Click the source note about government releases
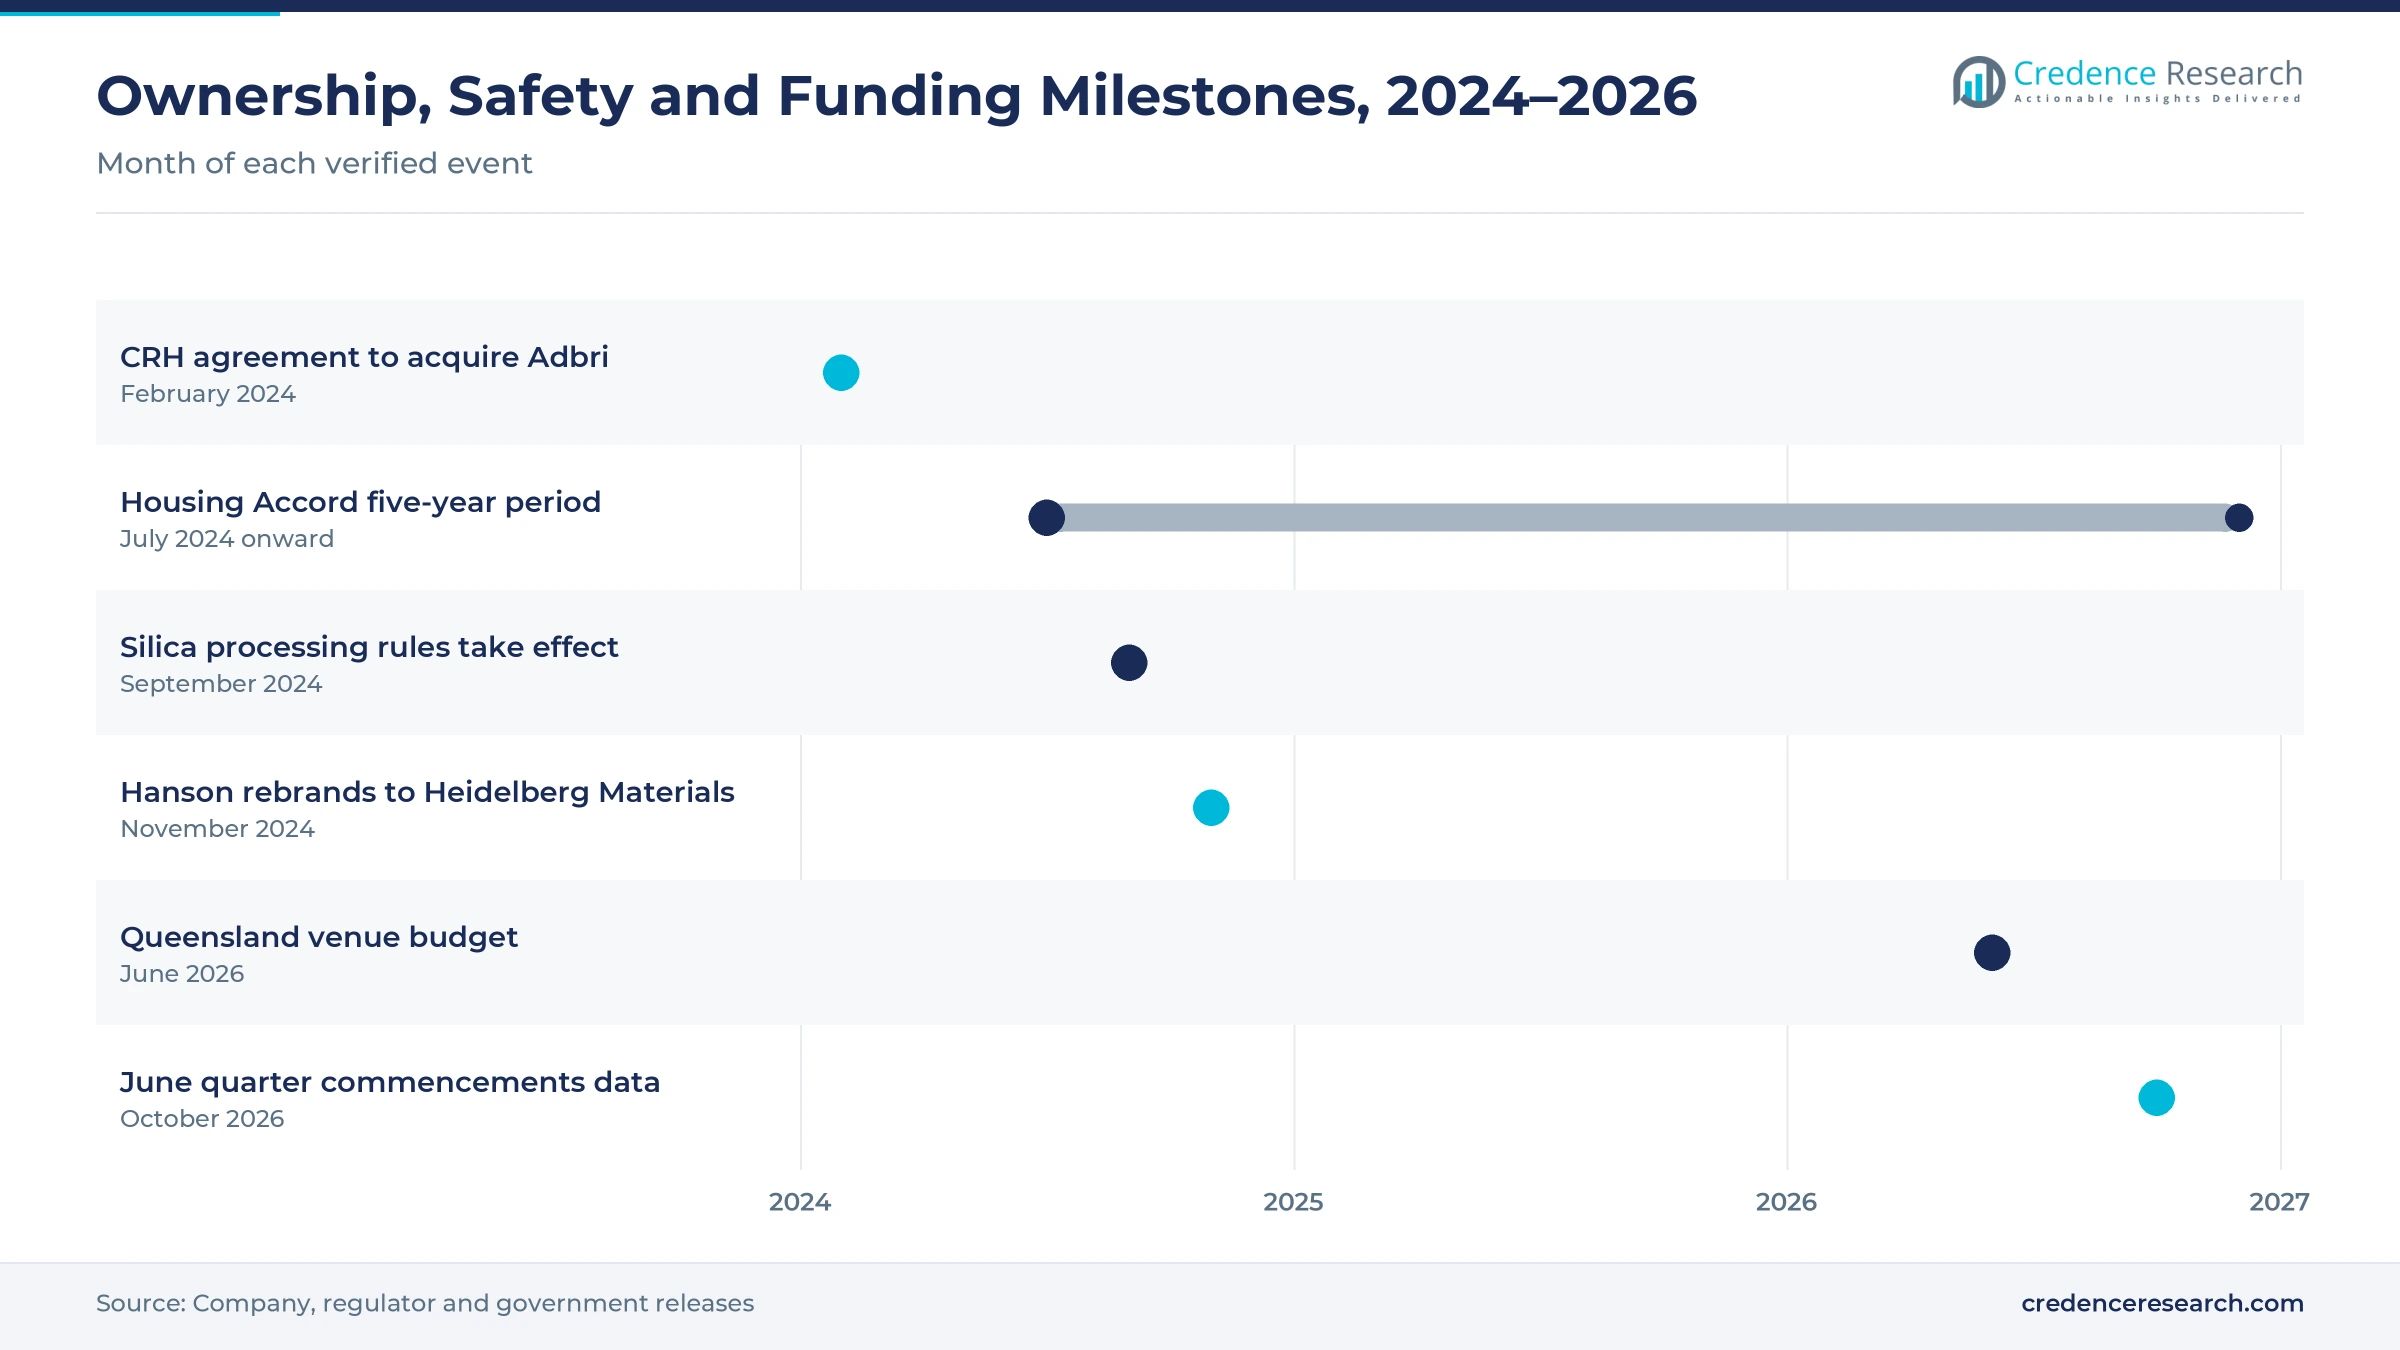The image size is (2400, 1350). (x=425, y=1303)
